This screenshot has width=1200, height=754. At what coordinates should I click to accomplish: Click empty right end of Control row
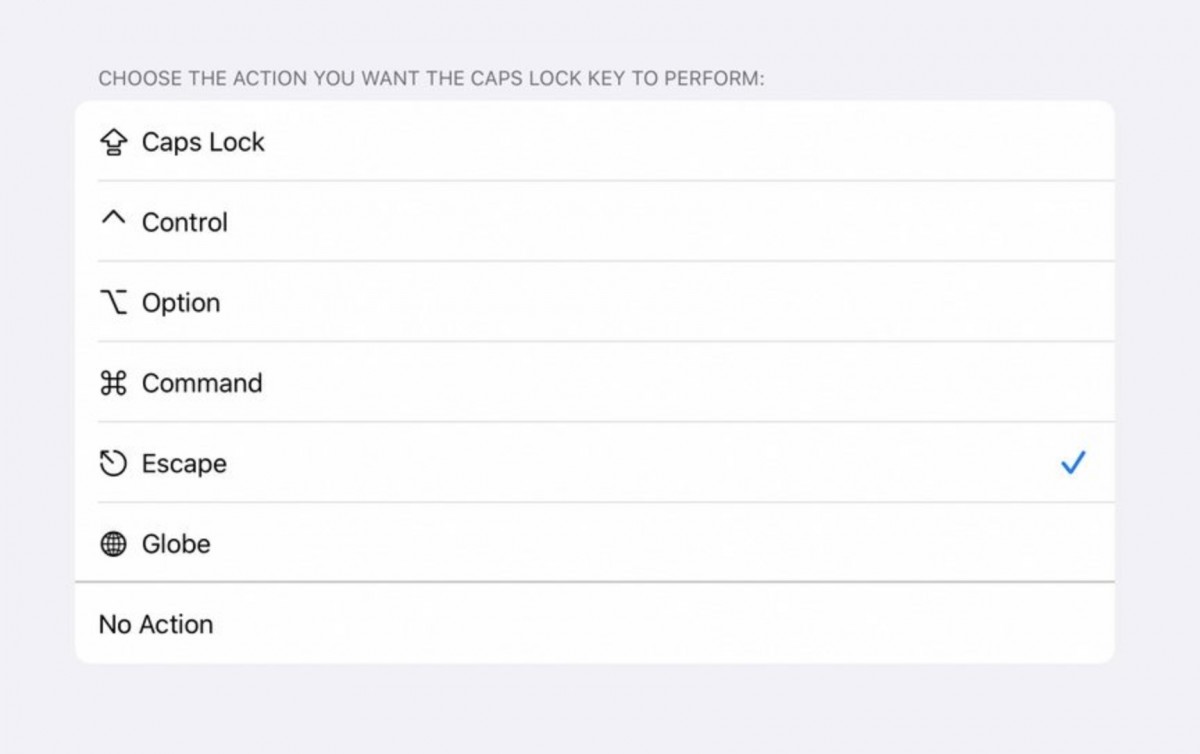tap(1000, 222)
